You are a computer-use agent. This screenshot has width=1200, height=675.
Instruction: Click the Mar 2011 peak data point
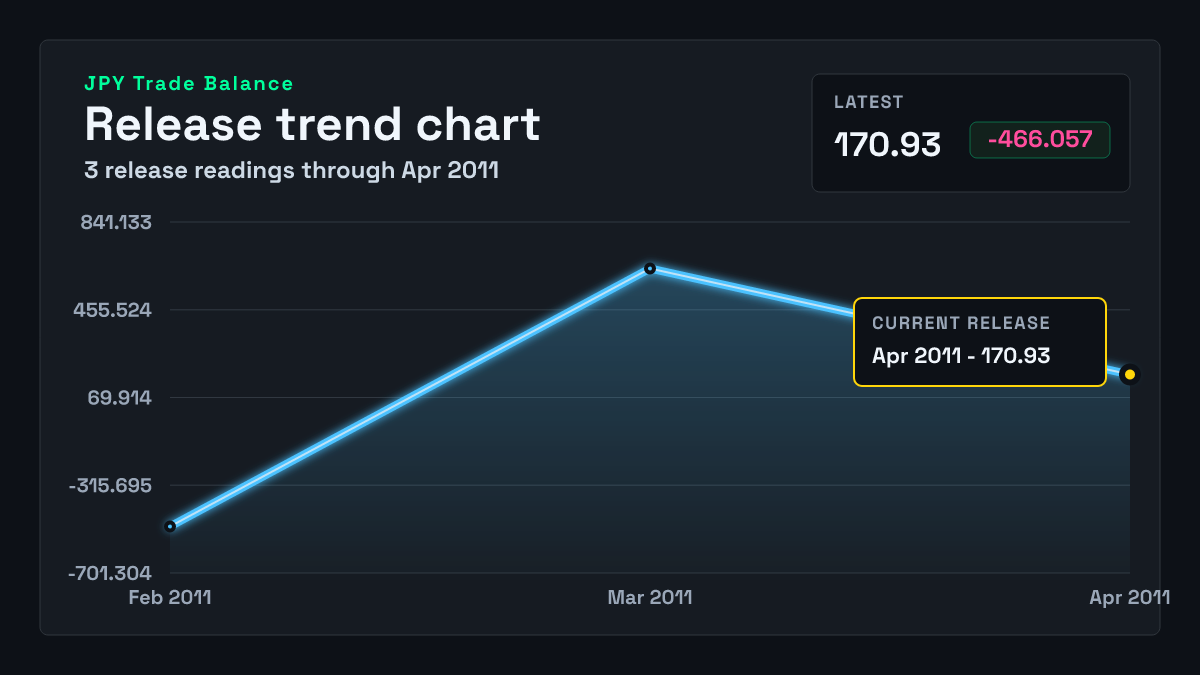[x=650, y=268]
